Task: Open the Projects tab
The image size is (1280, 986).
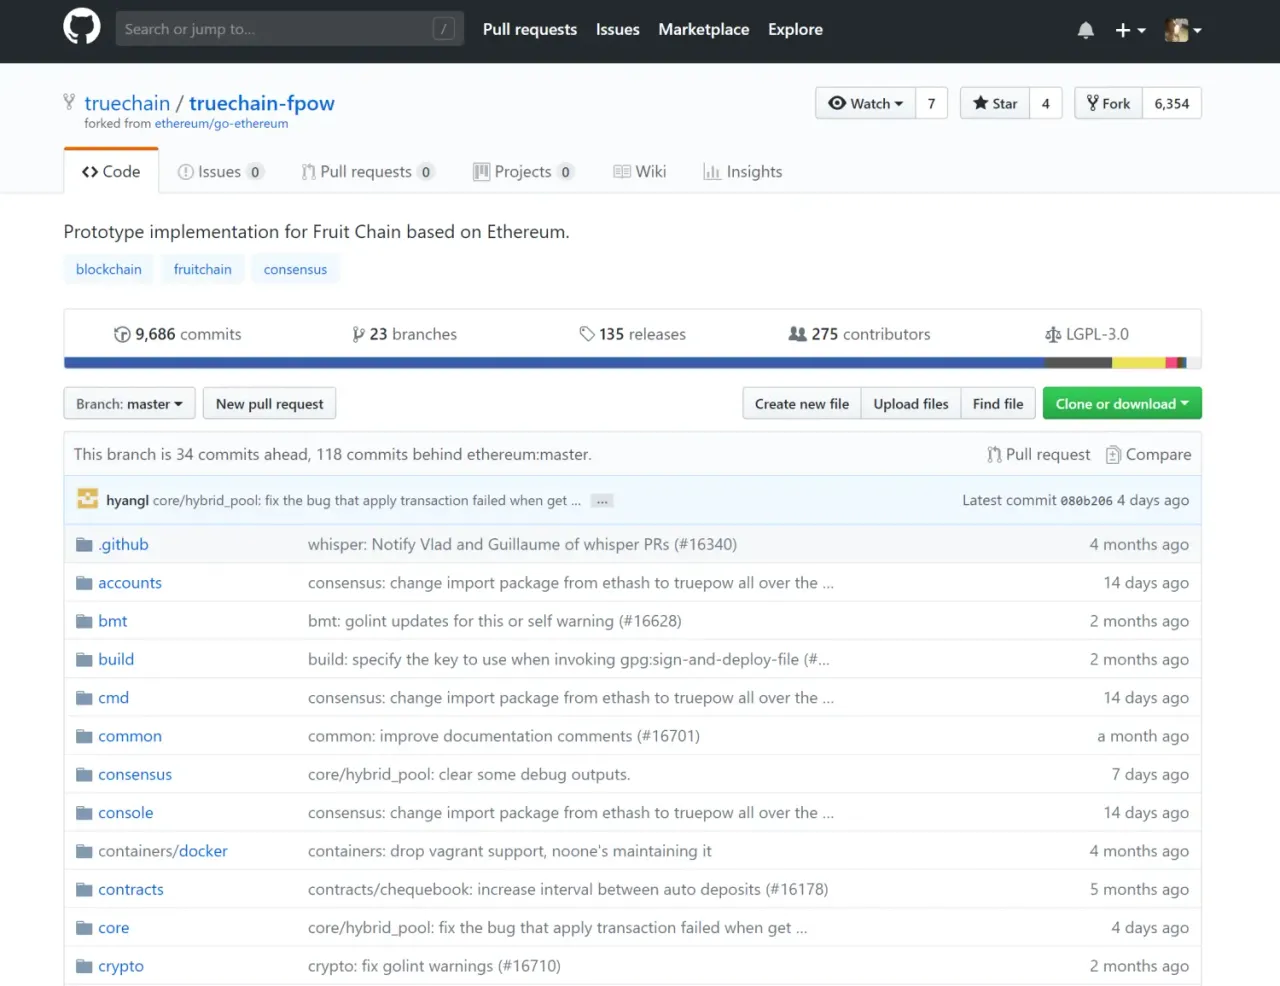Action: point(523,172)
